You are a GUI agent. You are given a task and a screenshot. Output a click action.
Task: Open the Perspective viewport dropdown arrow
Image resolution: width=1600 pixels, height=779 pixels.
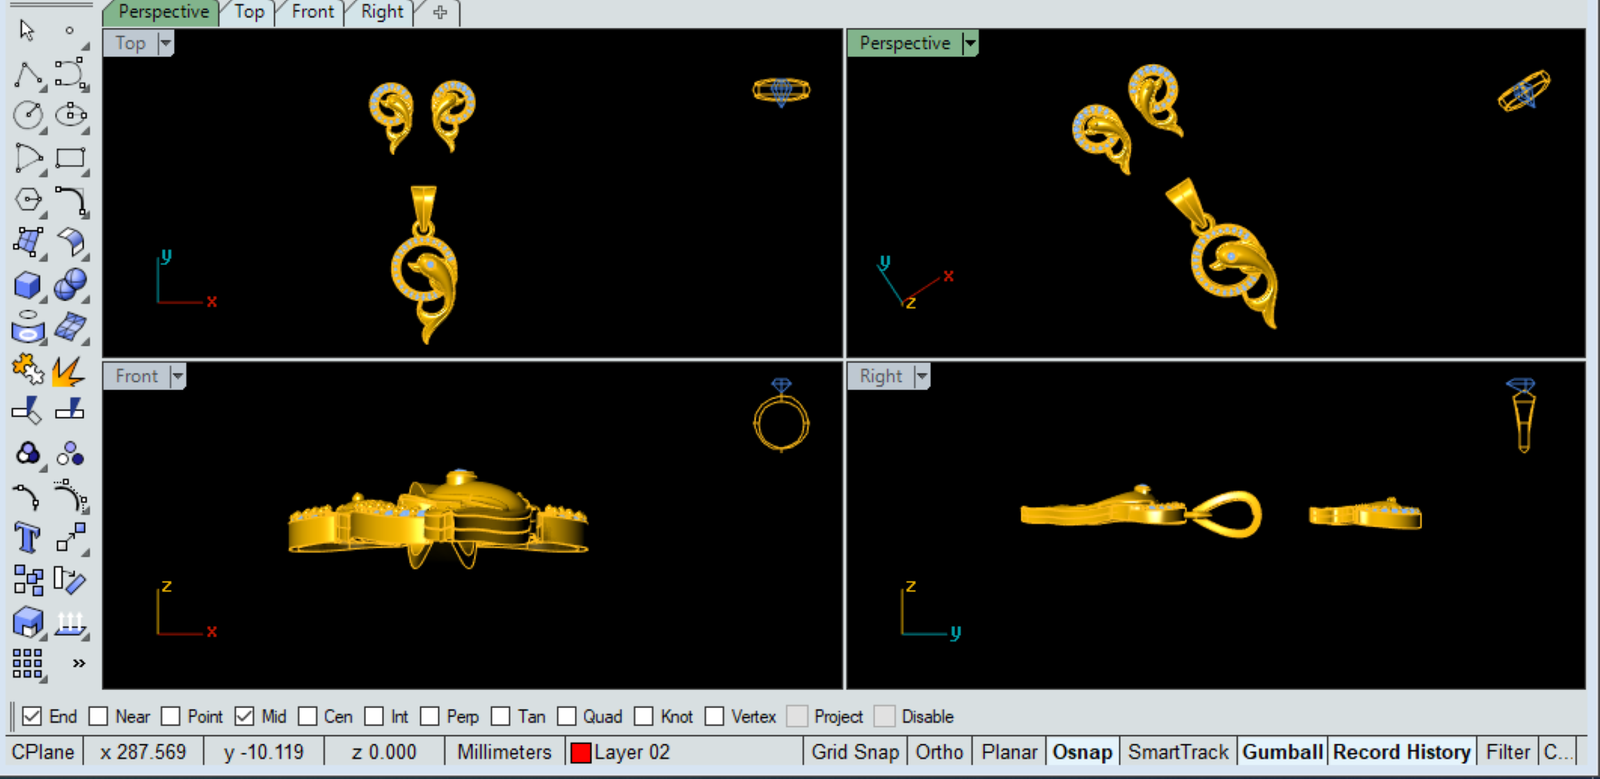point(969,43)
